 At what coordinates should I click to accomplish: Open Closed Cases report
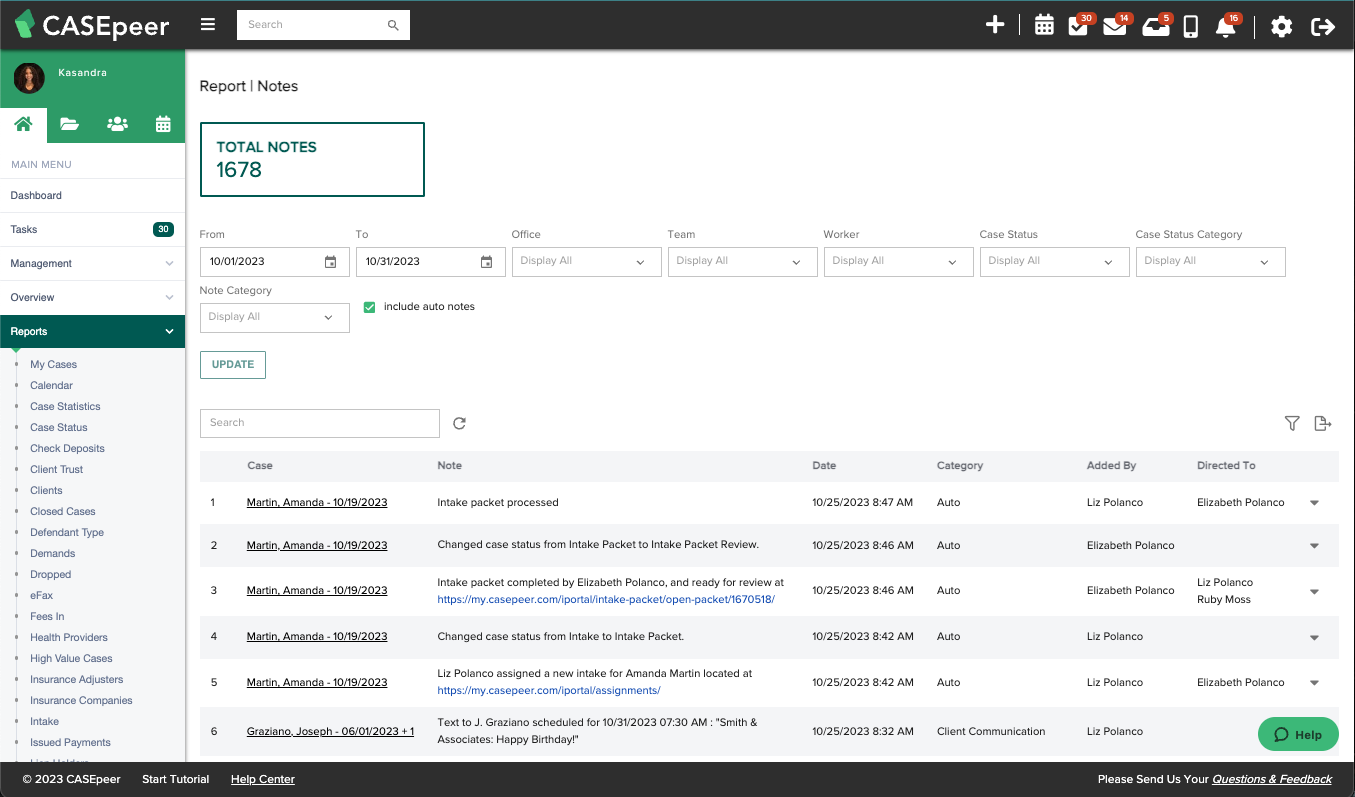pos(63,512)
